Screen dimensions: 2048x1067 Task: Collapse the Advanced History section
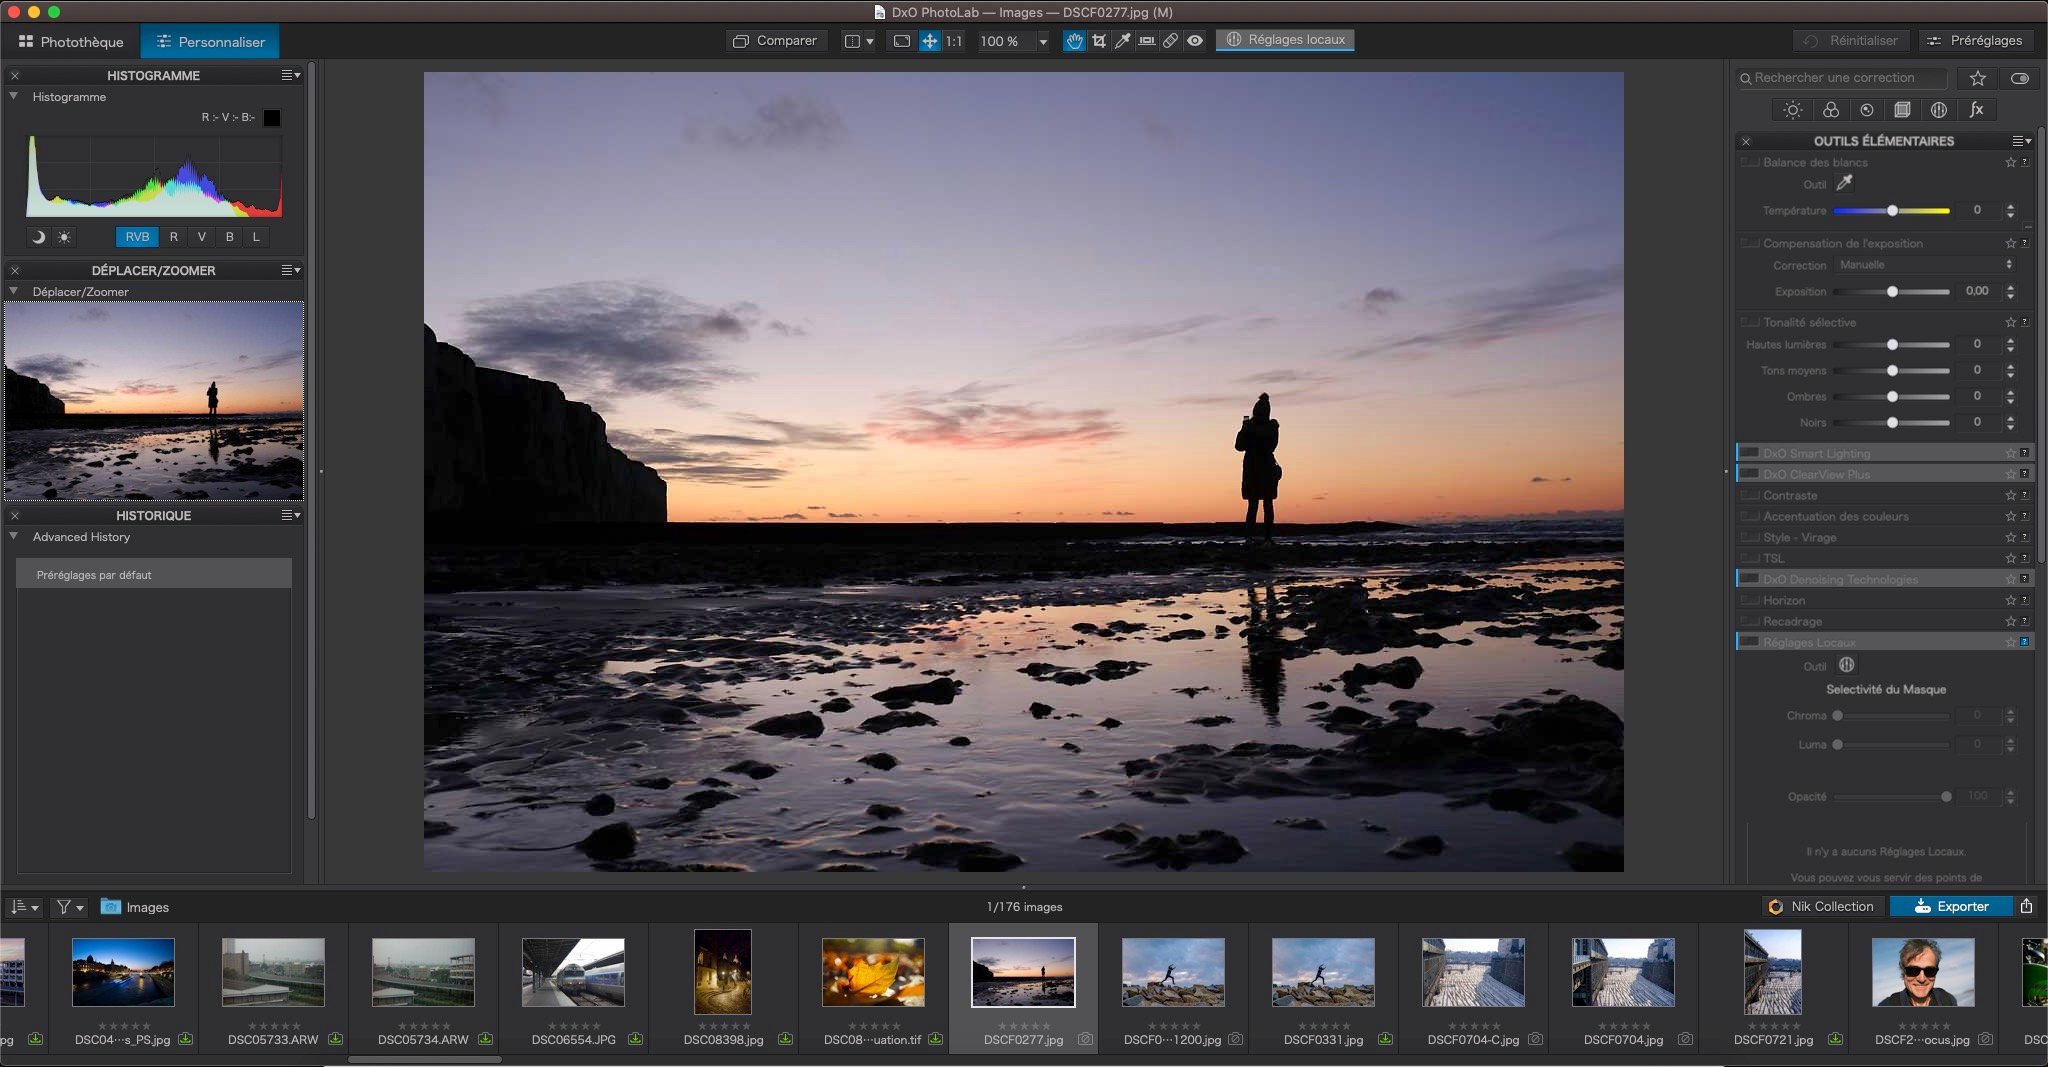[14, 536]
